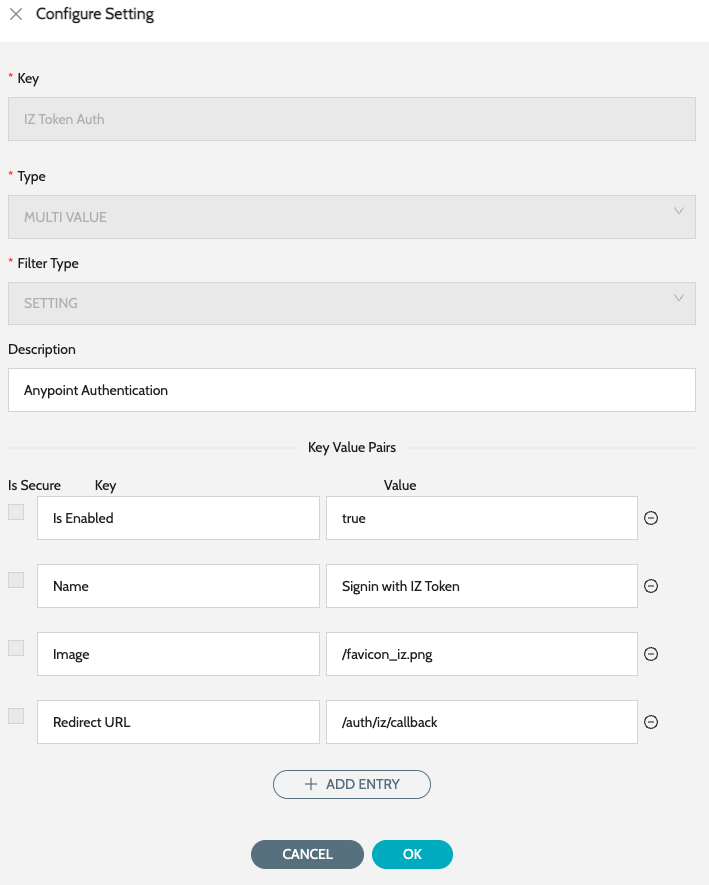Toggle Is Secure for Is Enabled row

tap(16, 512)
